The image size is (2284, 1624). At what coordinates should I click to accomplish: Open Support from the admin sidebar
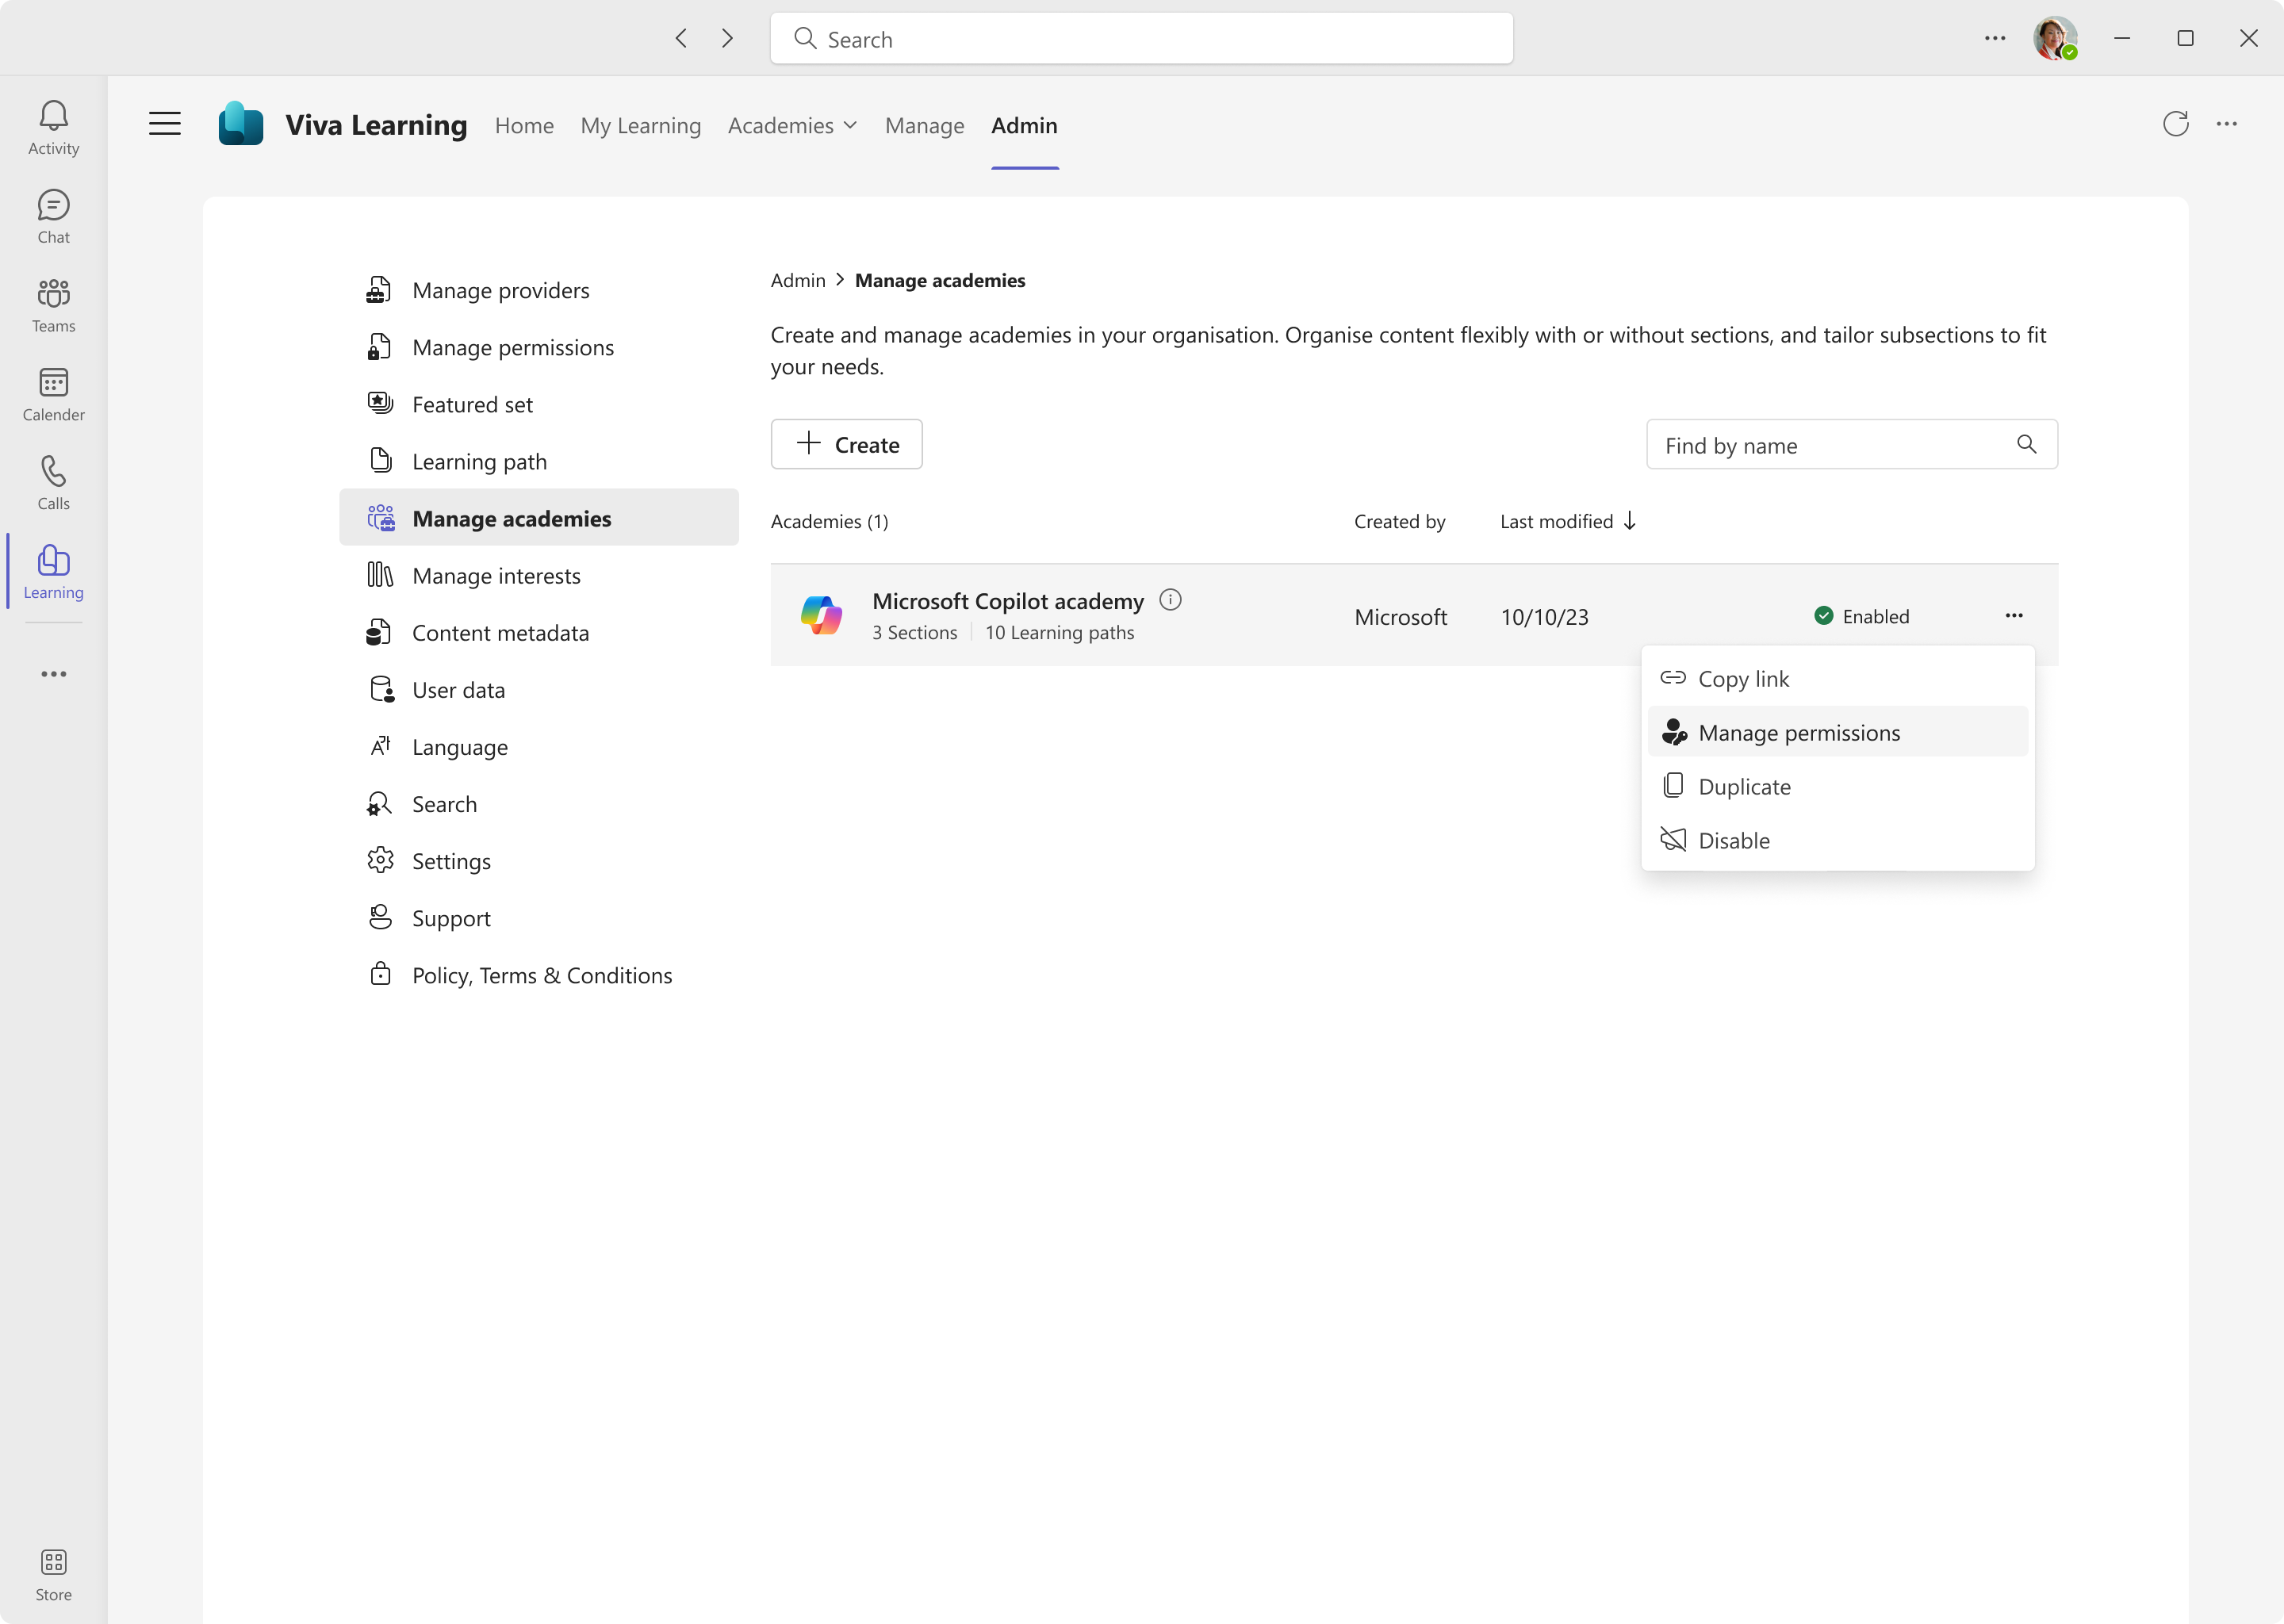451,918
